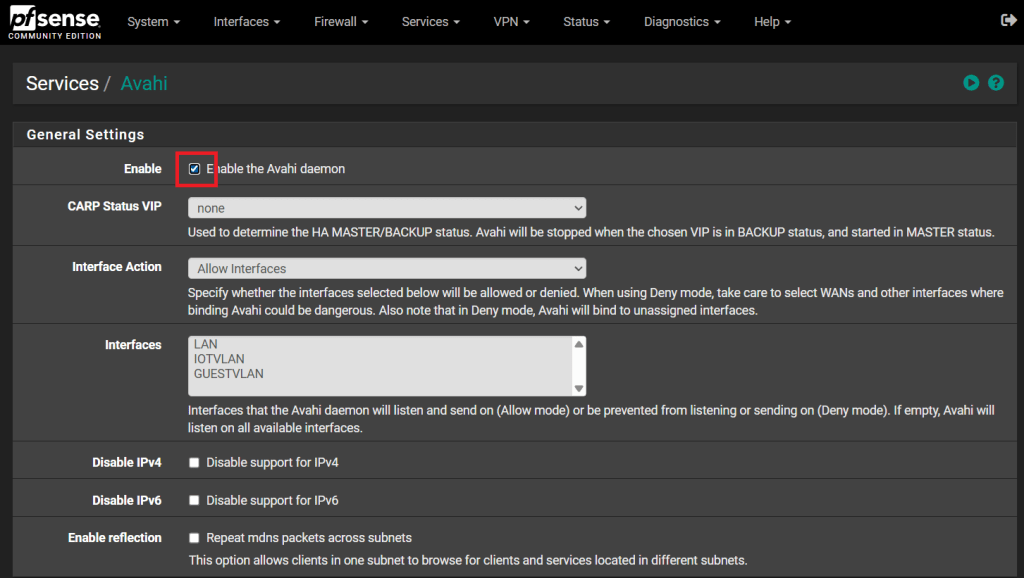
Task: Uncheck the Enable the Avahi daemon checkbox
Action: [x=195, y=169]
